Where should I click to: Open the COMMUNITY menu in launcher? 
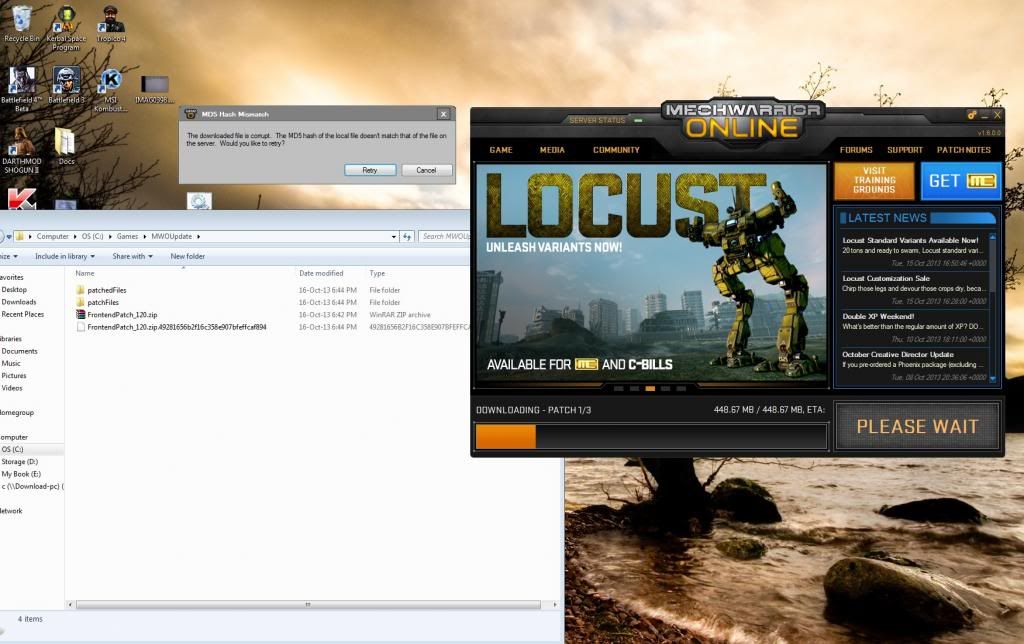(616, 150)
